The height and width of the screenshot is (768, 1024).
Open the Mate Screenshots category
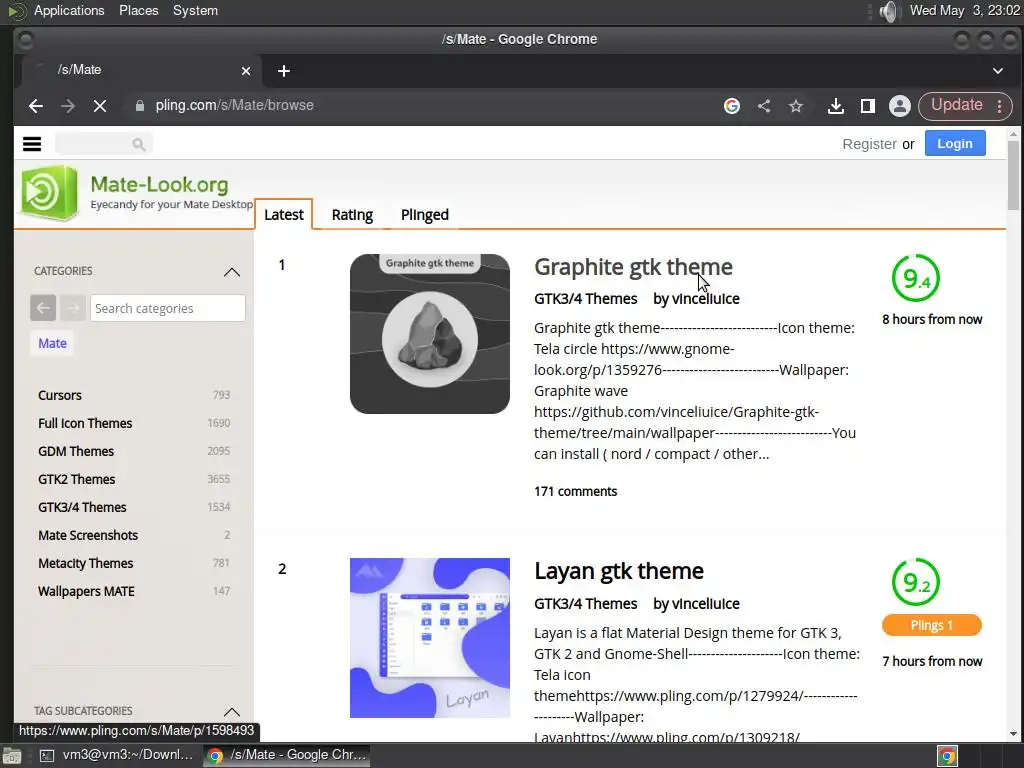point(88,536)
